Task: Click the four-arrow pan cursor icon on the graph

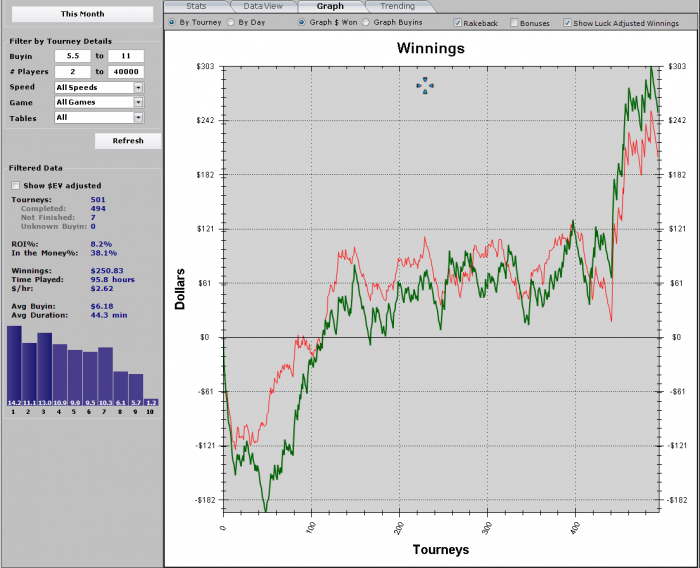Action: coord(425,86)
